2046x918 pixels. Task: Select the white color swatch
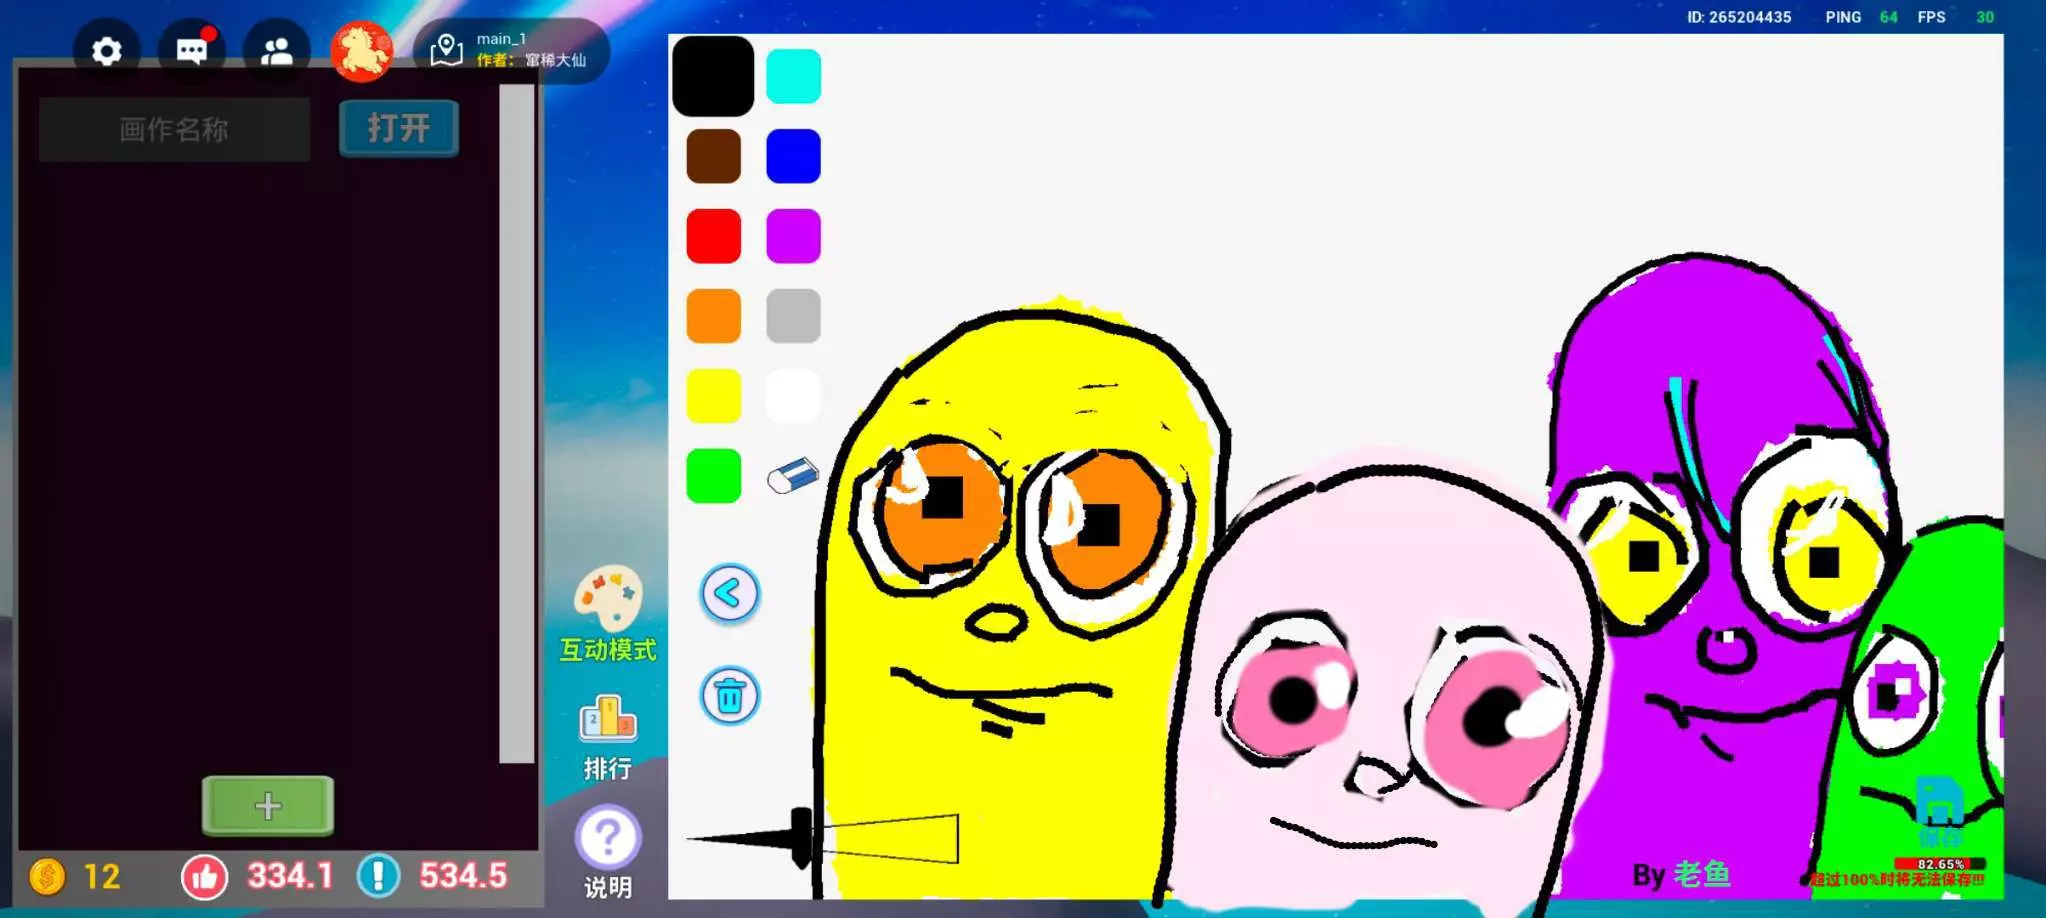point(793,396)
